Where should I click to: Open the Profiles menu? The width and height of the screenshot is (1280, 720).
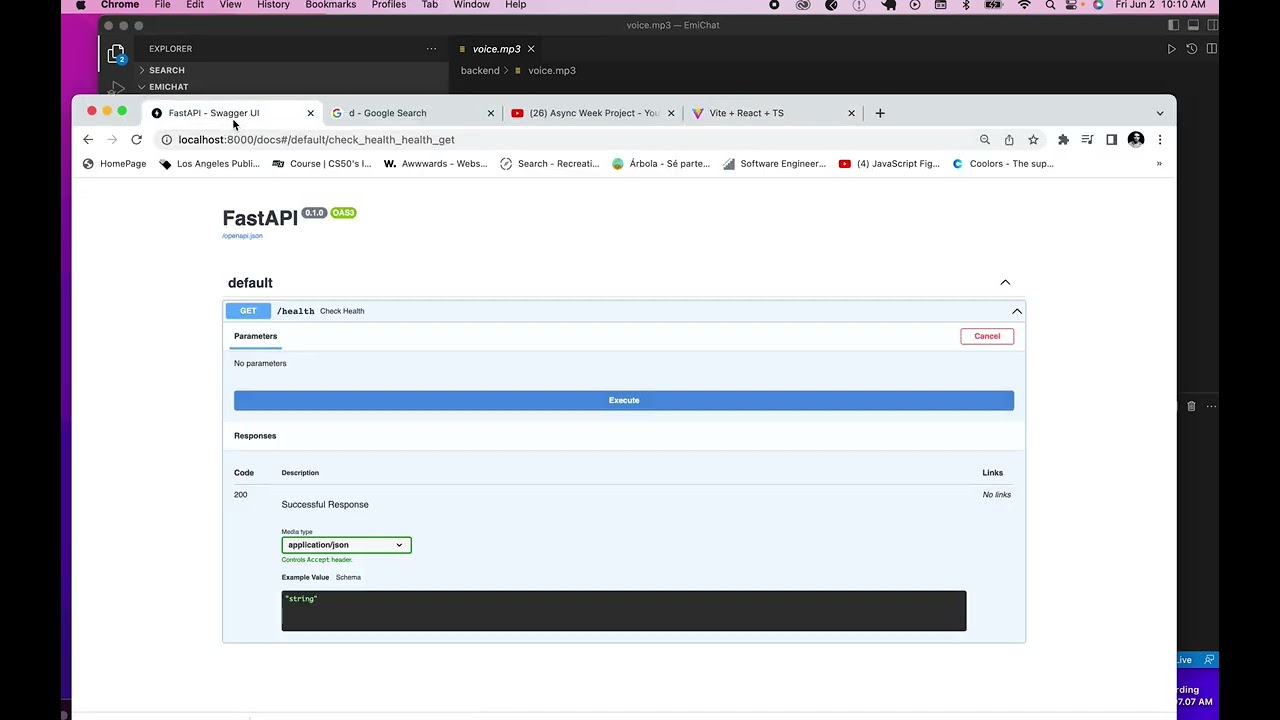(389, 5)
